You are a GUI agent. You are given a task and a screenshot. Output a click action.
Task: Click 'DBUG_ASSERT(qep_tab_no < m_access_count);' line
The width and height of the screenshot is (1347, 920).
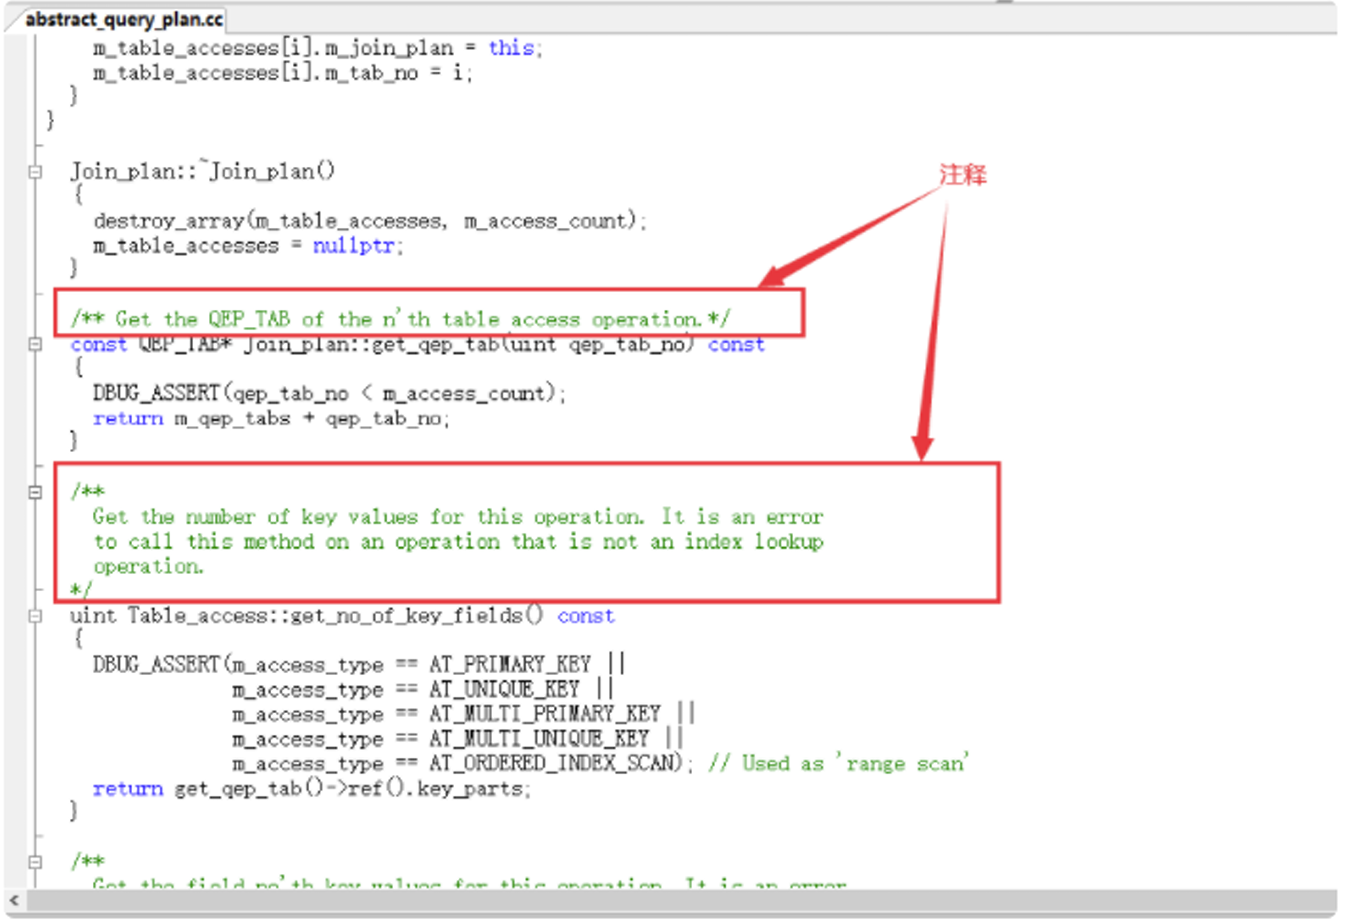pos(330,394)
